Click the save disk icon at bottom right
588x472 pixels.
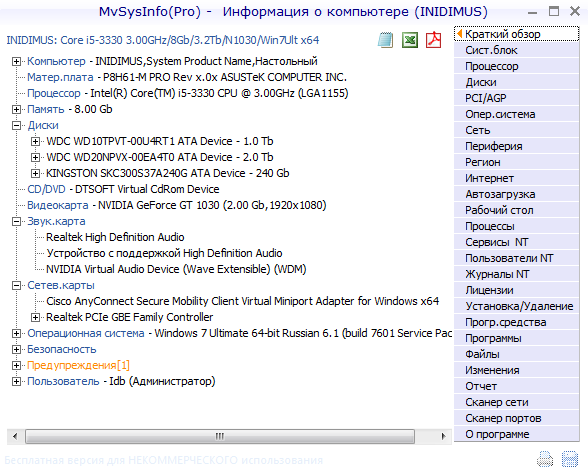click(x=569, y=459)
